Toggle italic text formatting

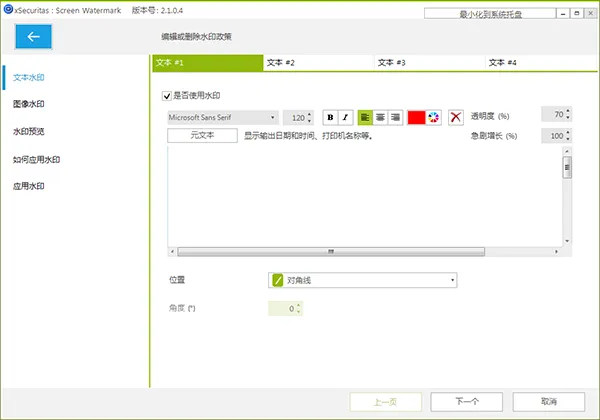346,117
